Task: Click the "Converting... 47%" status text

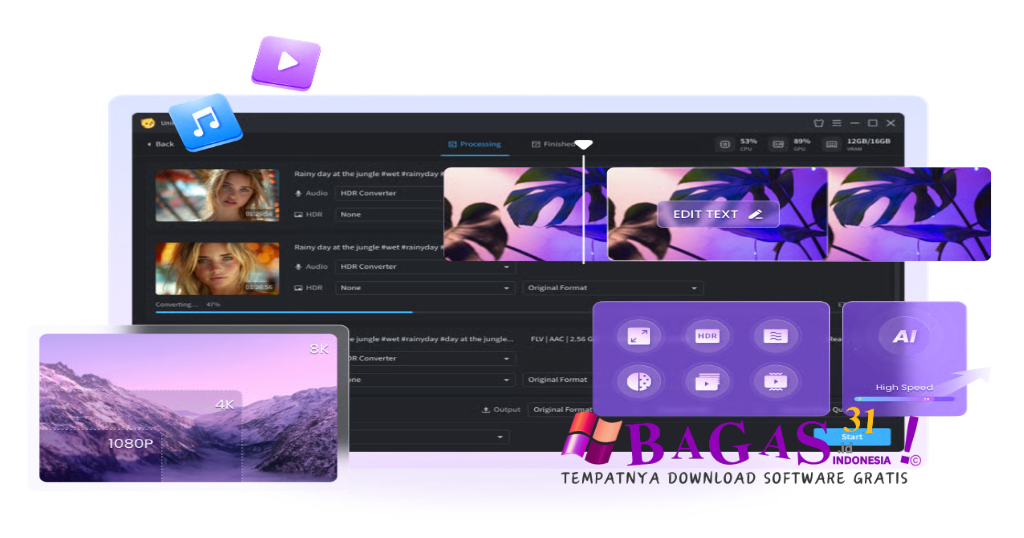Action: point(187,304)
